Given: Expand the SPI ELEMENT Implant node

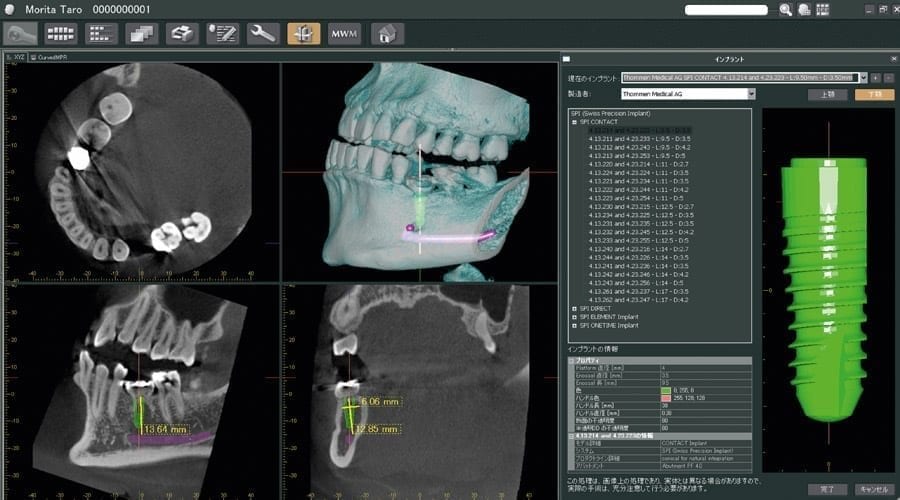Looking at the screenshot, I should [574, 317].
